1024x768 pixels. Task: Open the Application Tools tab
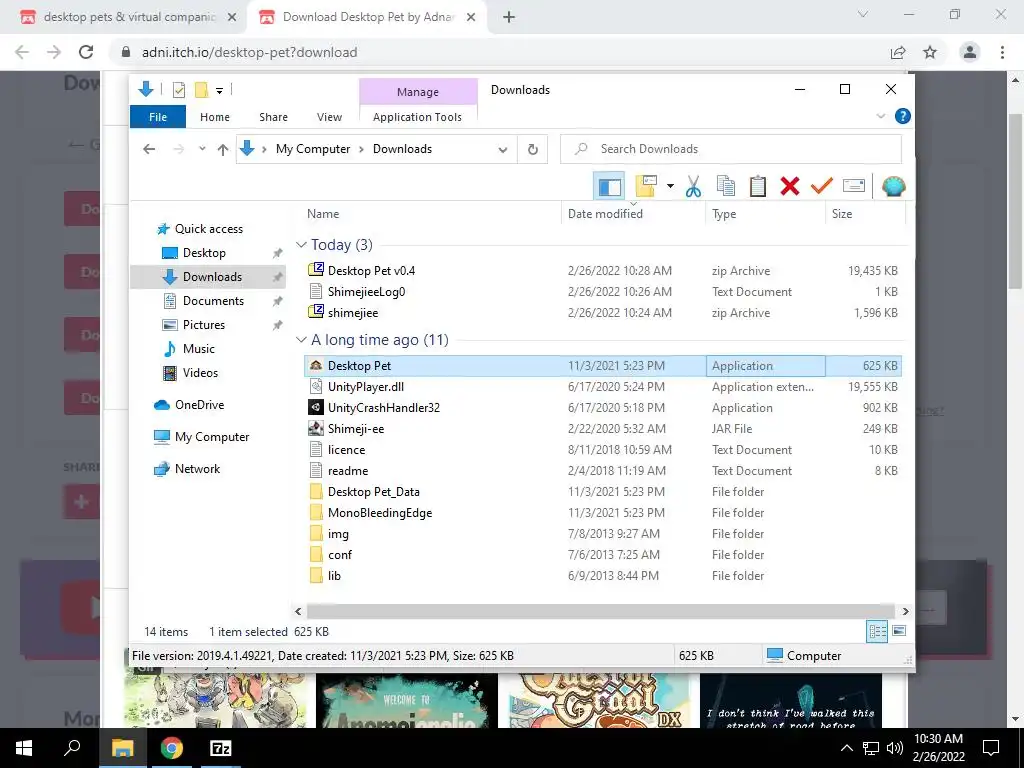pos(417,117)
